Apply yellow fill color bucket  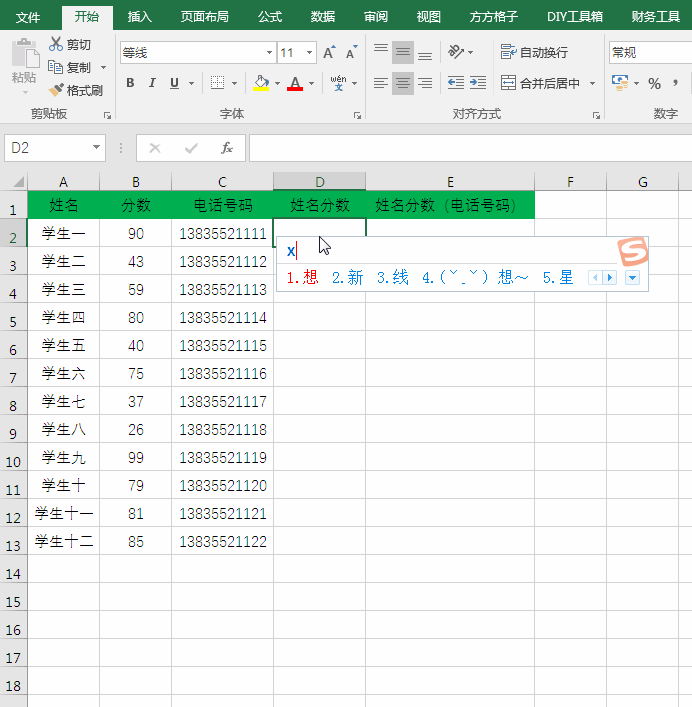coord(261,83)
